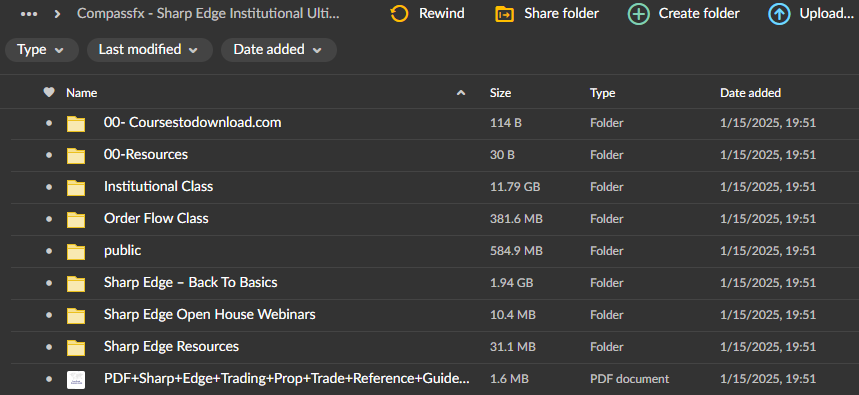Viewport: 859px width, 395px height.
Task: Click the Upload arrow icon
Action: click(x=779, y=14)
